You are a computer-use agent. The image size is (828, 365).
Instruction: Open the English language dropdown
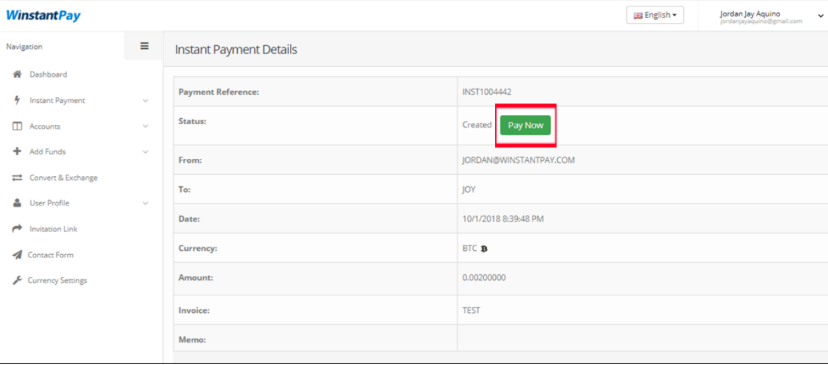click(x=655, y=15)
